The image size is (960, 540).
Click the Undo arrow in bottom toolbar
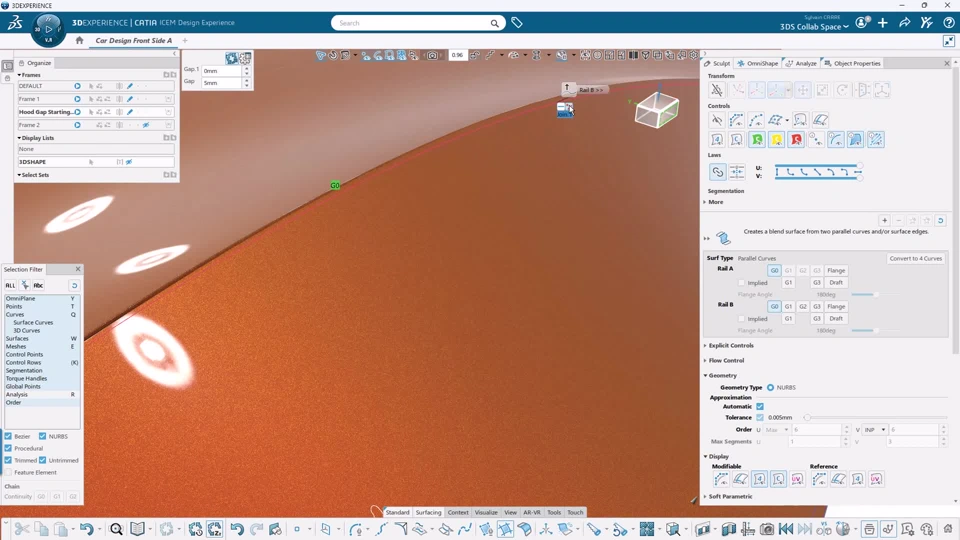[x=86, y=528]
